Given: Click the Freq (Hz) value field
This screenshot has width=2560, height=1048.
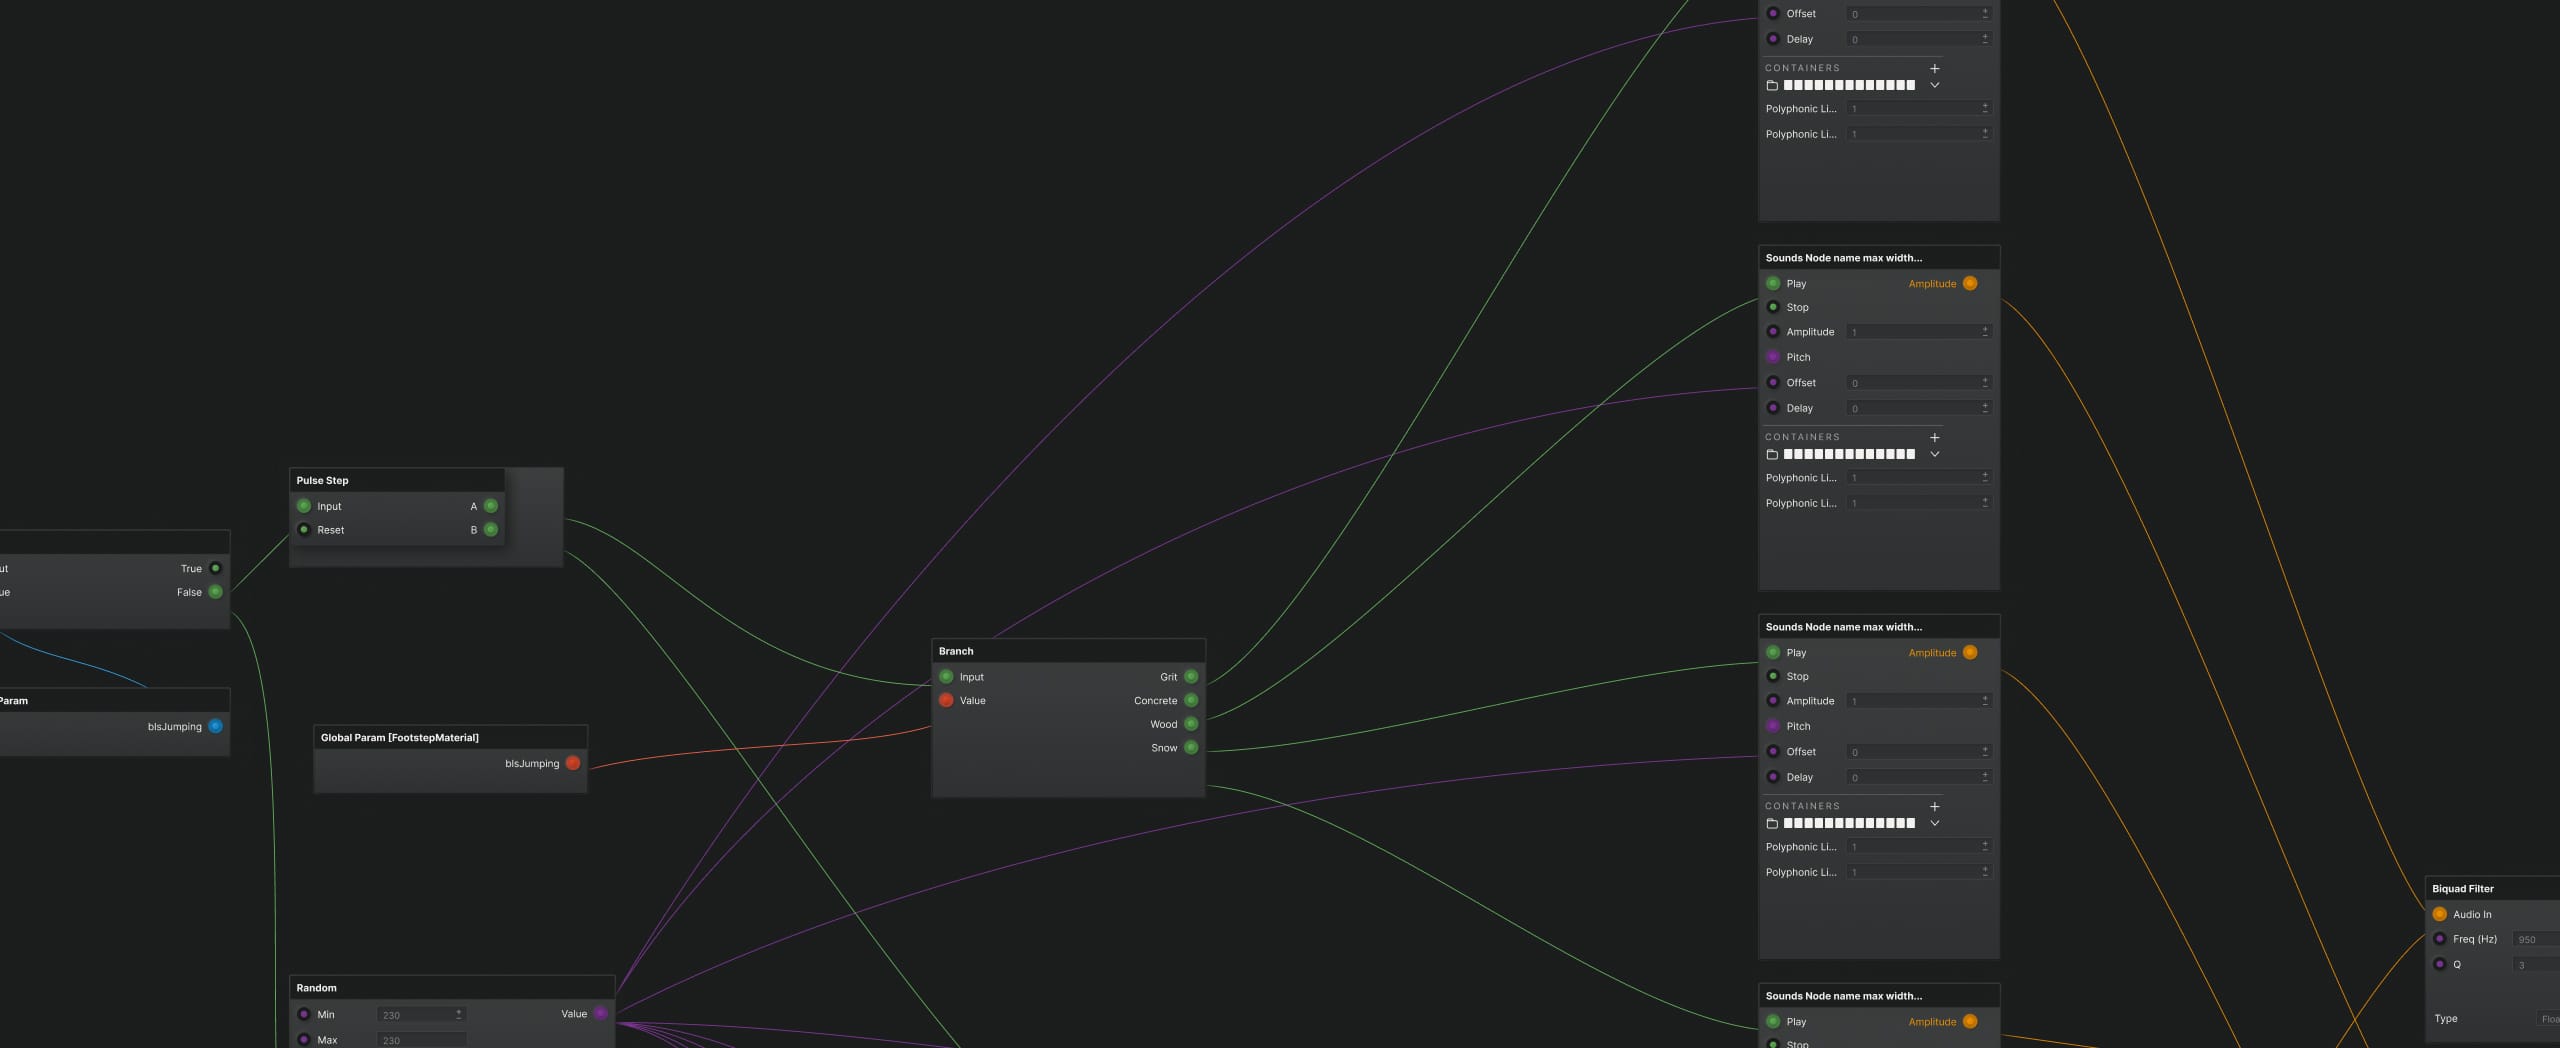Looking at the screenshot, I should click(2535, 939).
